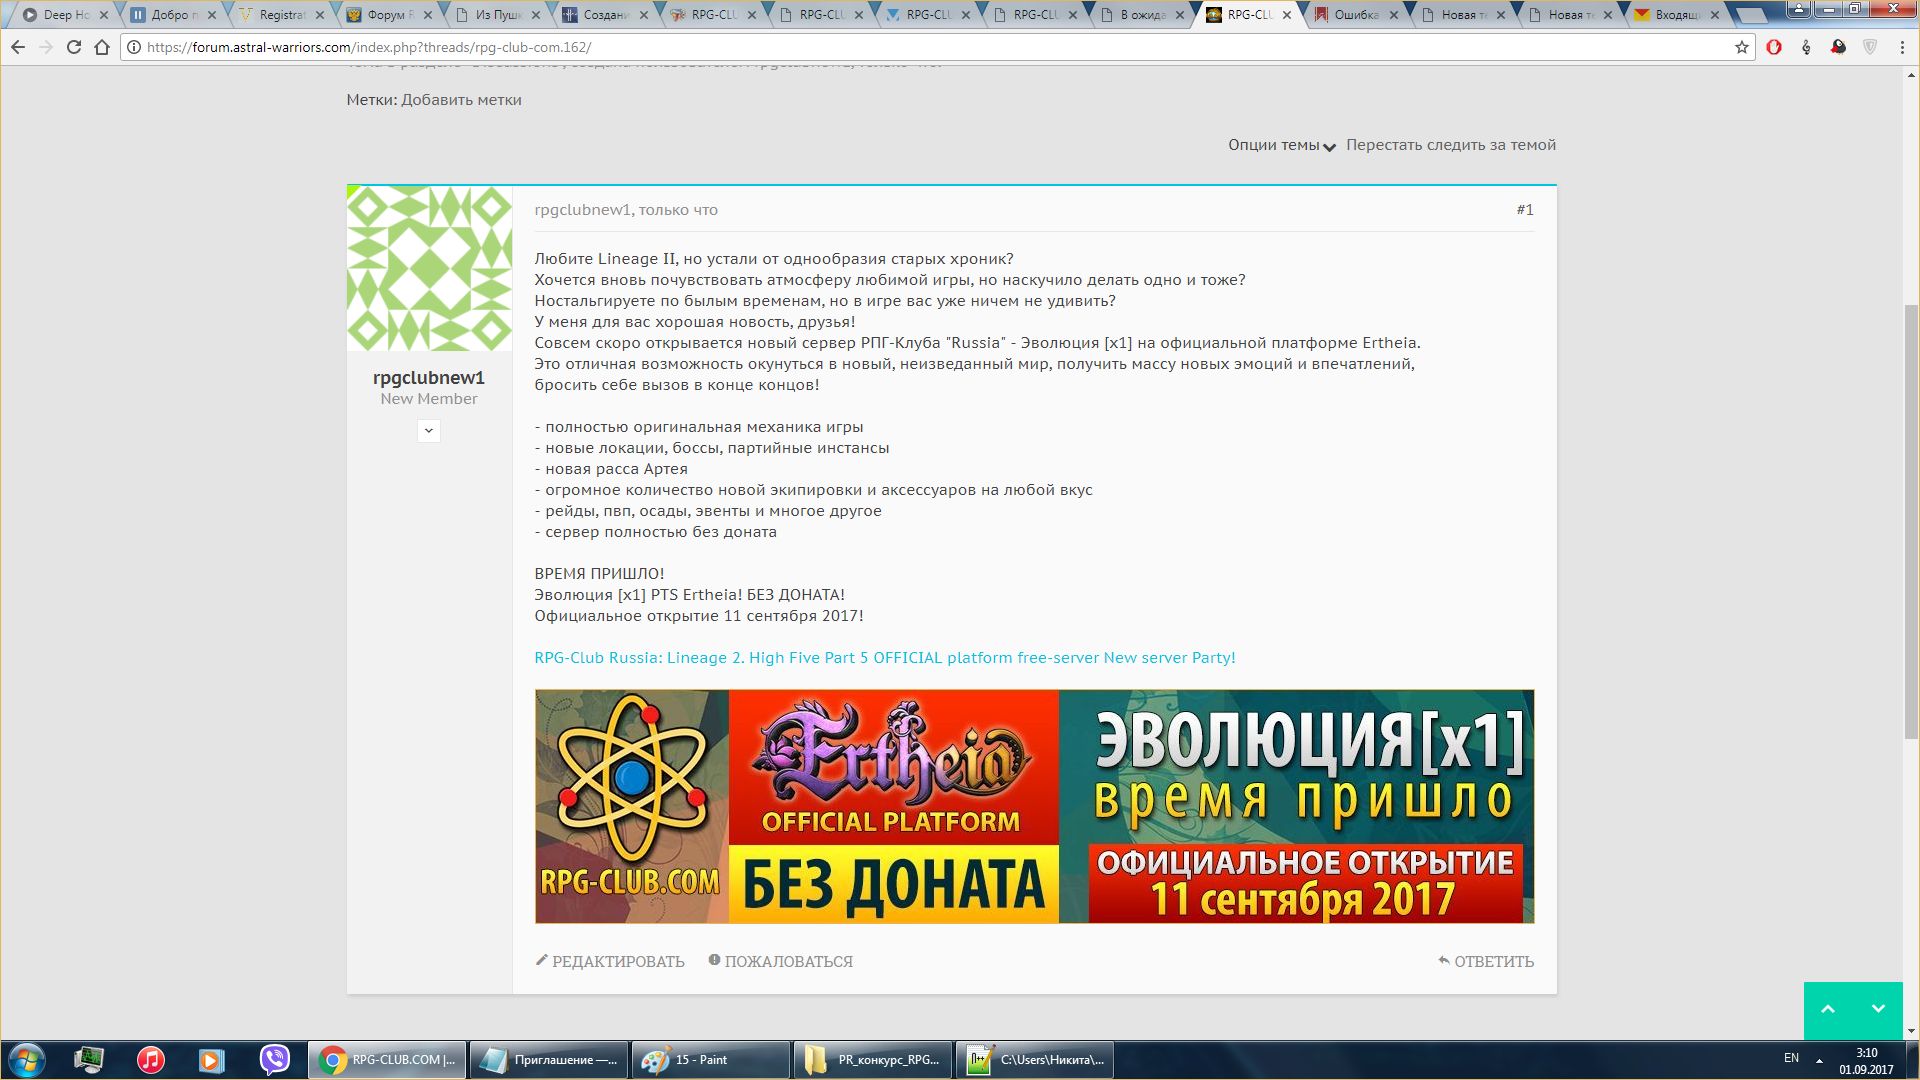Open the red-and-black extension icon in the toolbar
Image resolution: width=1920 pixels, height=1080 pixels.
pos(1838,47)
